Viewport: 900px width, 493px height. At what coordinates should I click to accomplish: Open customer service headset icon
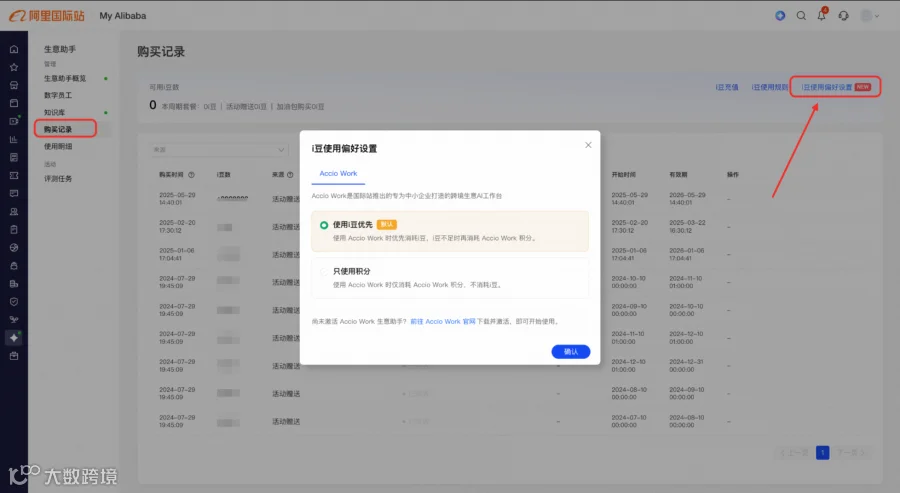(843, 16)
